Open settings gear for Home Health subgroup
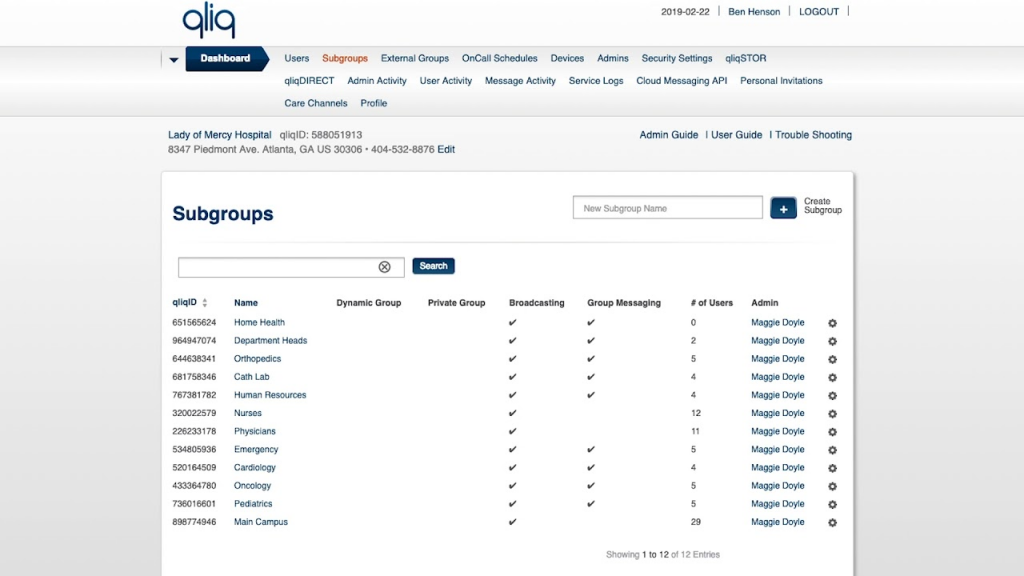This screenshot has height=576, width=1024. tap(832, 322)
